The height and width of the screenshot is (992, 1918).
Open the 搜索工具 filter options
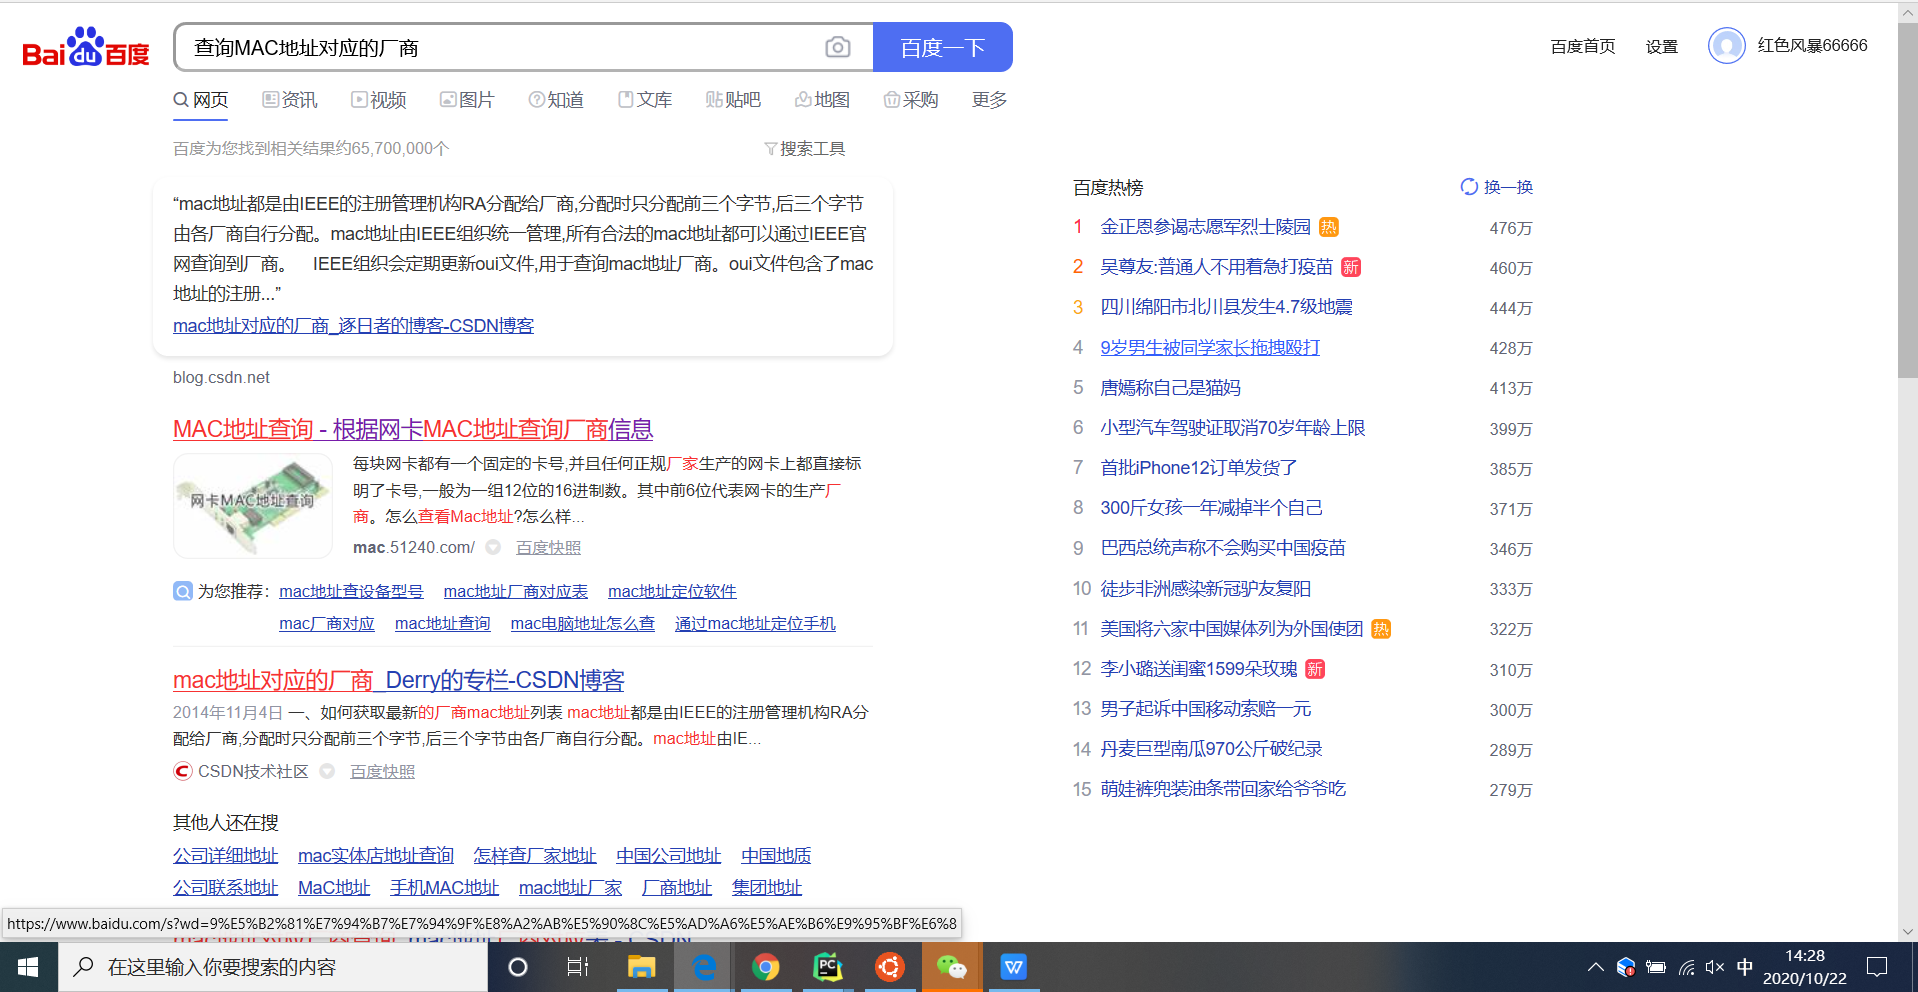pos(805,149)
